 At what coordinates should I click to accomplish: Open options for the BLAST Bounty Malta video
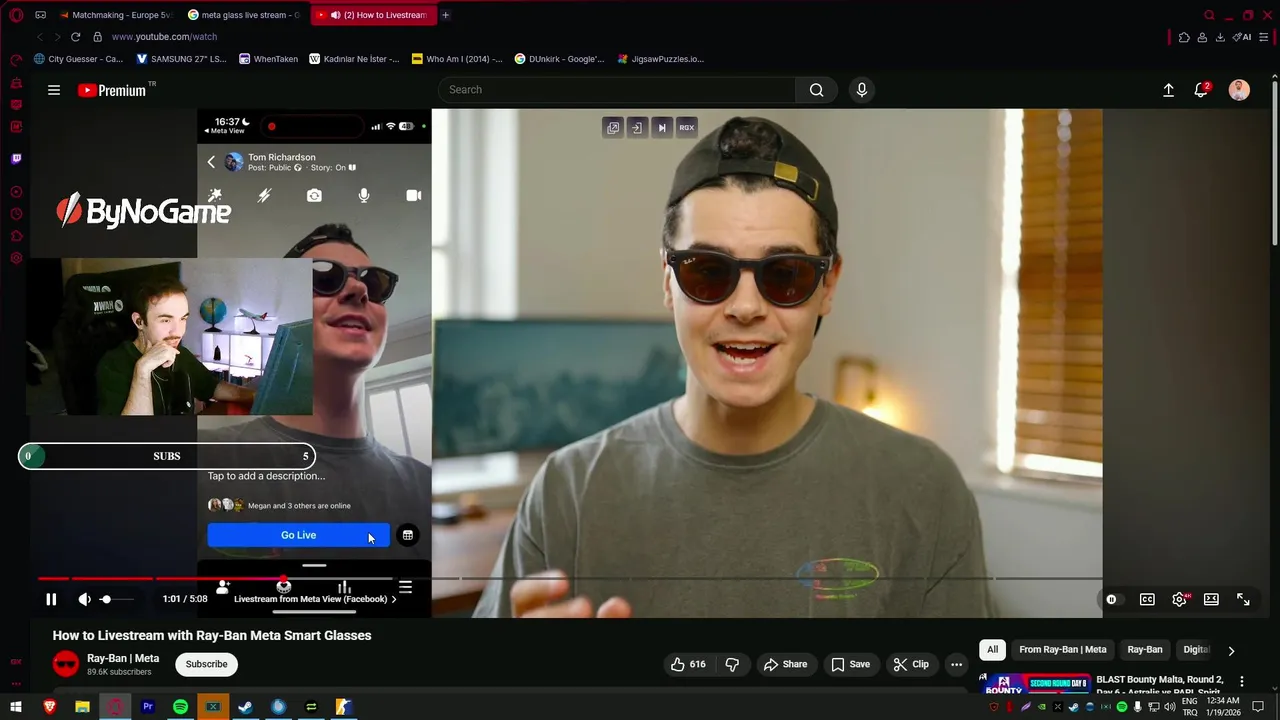pyautogui.click(x=1242, y=681)
